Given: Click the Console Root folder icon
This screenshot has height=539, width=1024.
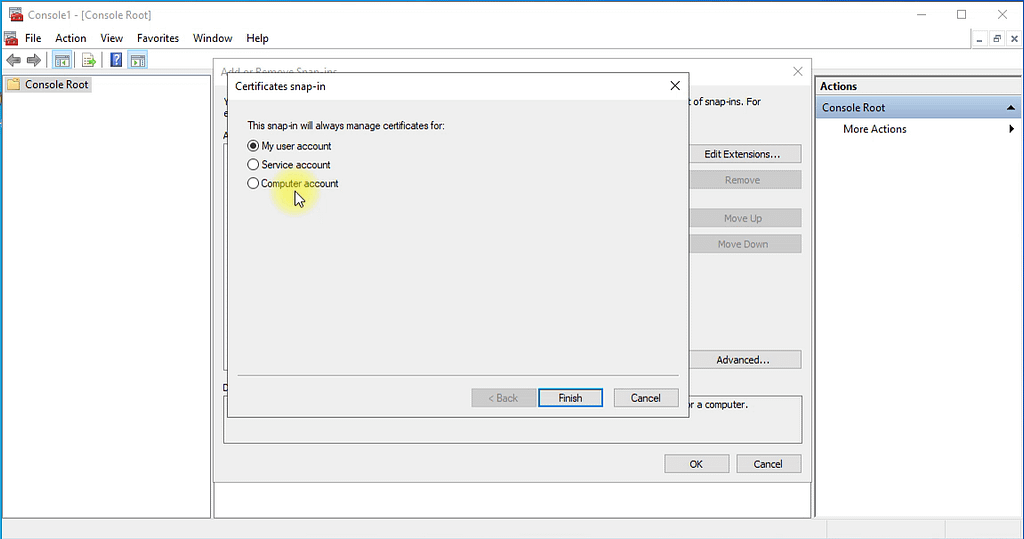Looking at the screenshot, I should (x=13, y=85).
